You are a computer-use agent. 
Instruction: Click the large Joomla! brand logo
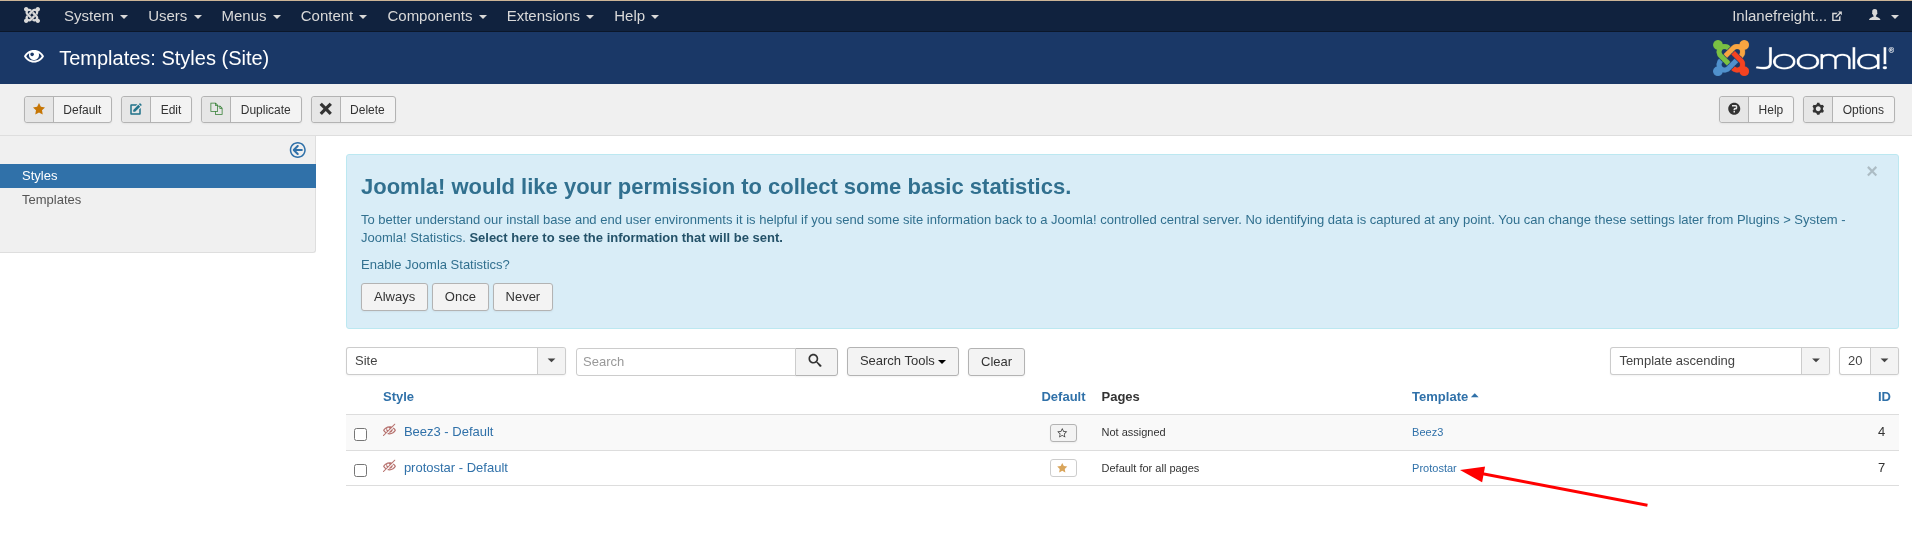pos(1803,58)
